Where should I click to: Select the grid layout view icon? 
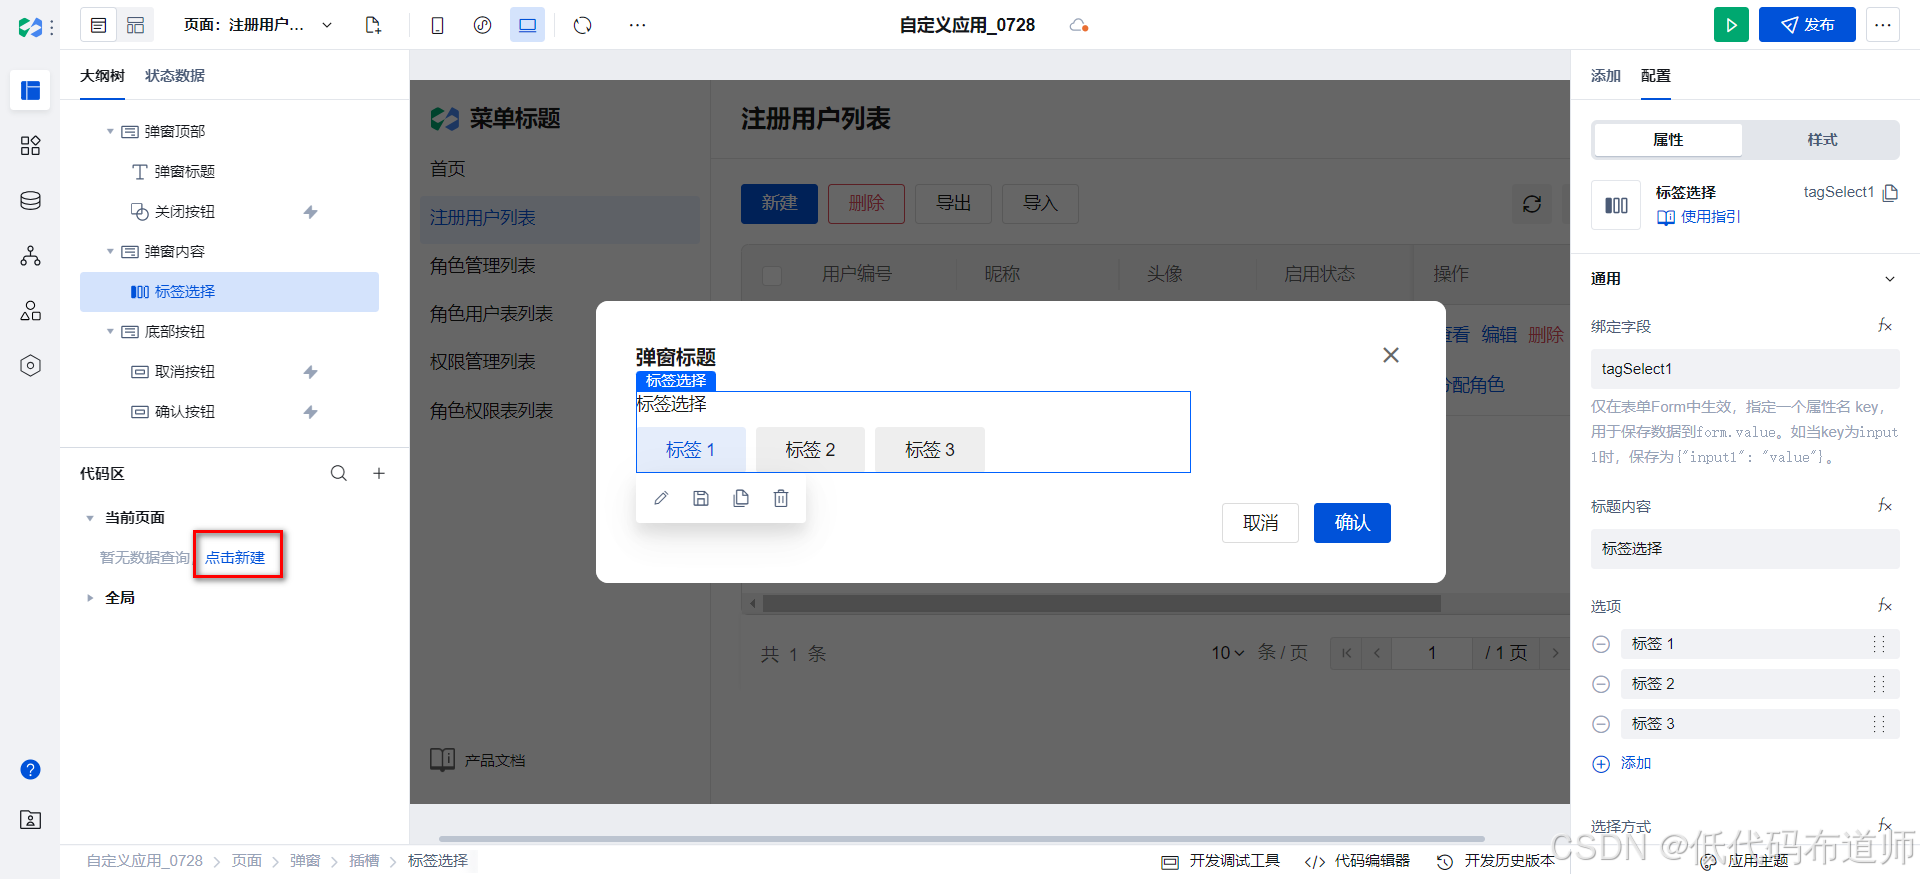[x=135, y=25]
